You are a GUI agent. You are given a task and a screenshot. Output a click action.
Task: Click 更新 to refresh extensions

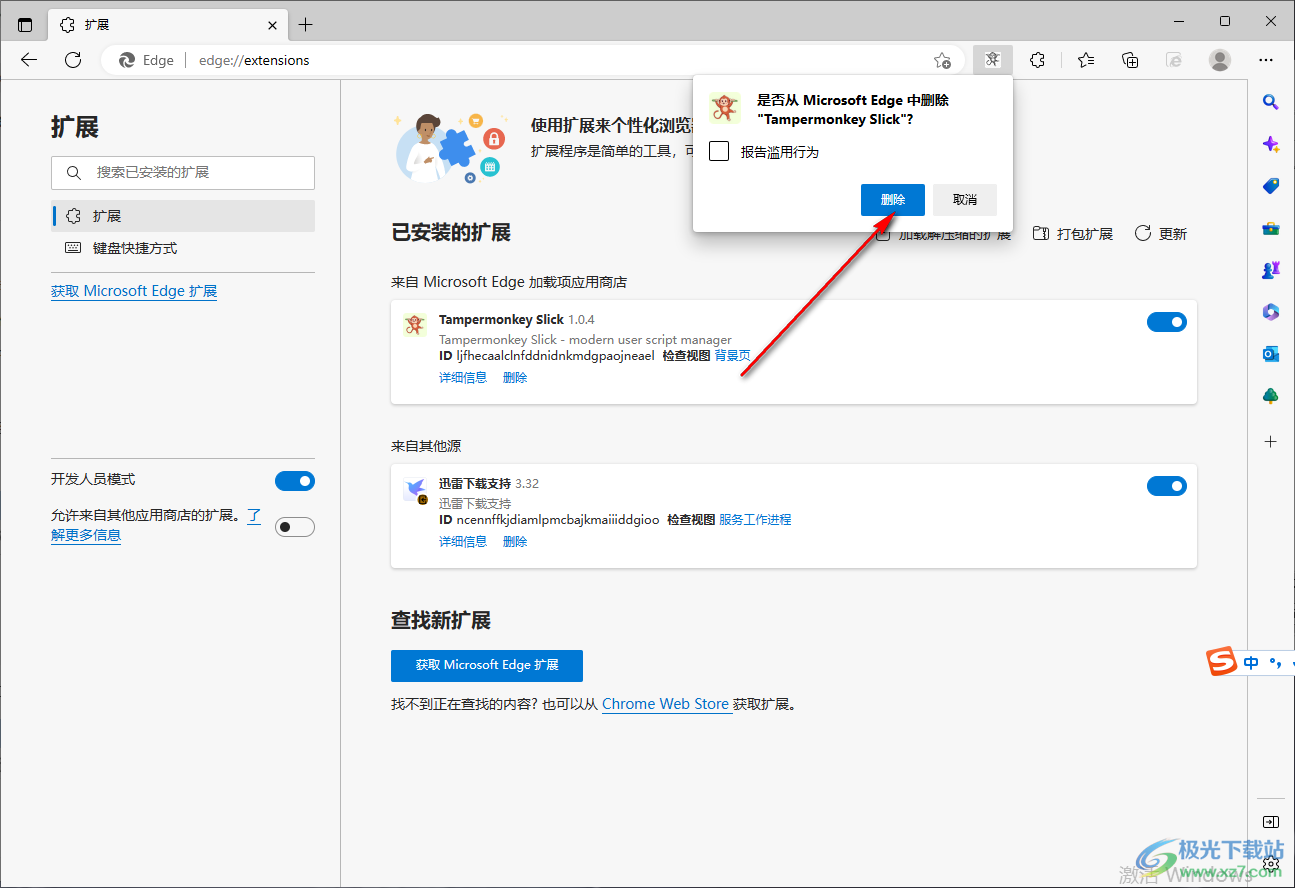pos(1161,234)
